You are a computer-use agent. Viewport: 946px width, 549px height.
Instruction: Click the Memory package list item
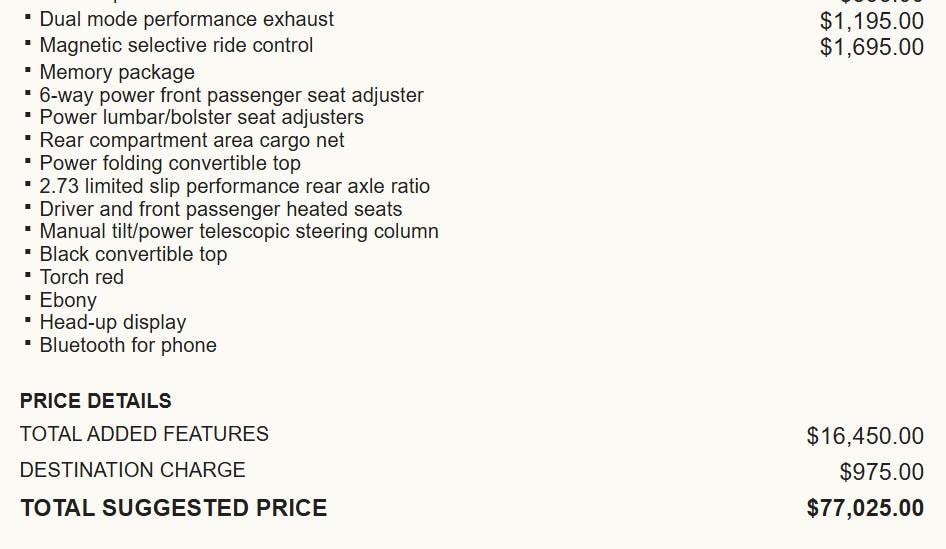coord(117,72)
